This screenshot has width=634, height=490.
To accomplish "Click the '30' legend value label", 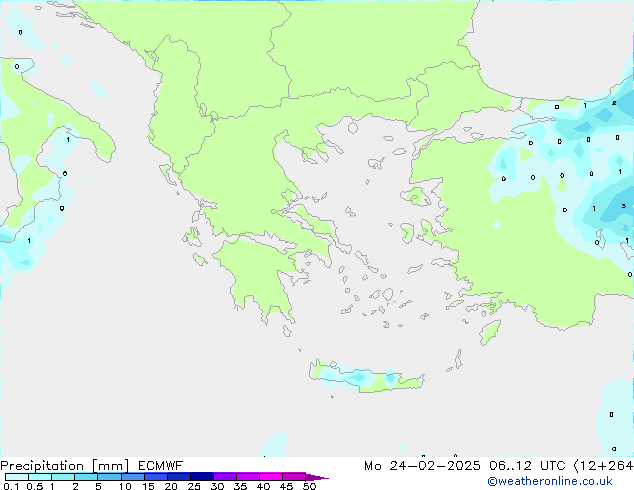I will click(217, 486).
